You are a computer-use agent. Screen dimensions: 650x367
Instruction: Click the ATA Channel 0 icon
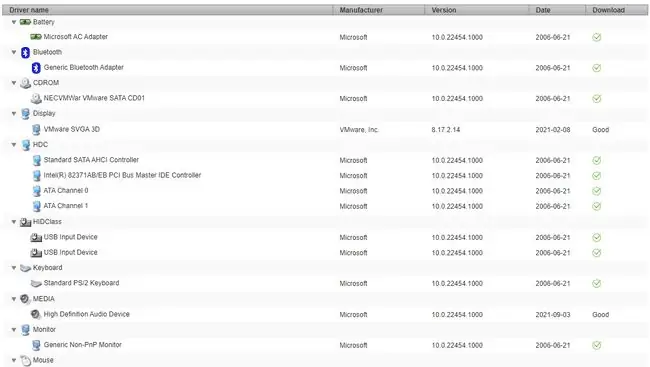[x=36, y=191]
